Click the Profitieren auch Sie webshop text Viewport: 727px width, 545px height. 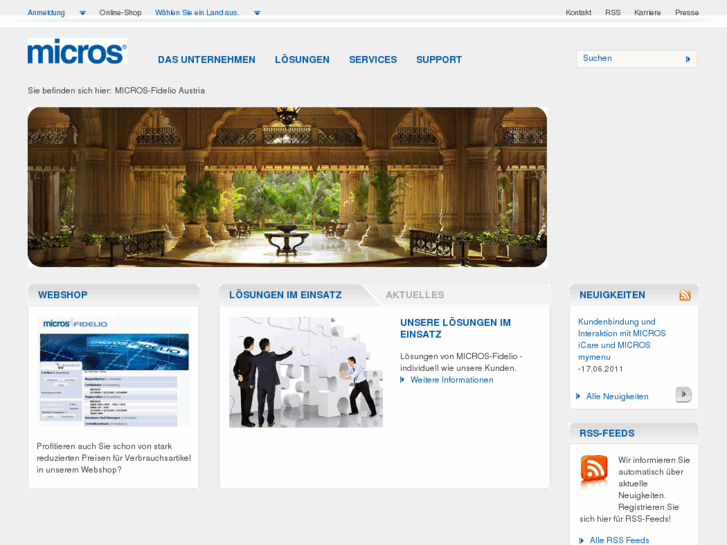(x=114, y=458)
